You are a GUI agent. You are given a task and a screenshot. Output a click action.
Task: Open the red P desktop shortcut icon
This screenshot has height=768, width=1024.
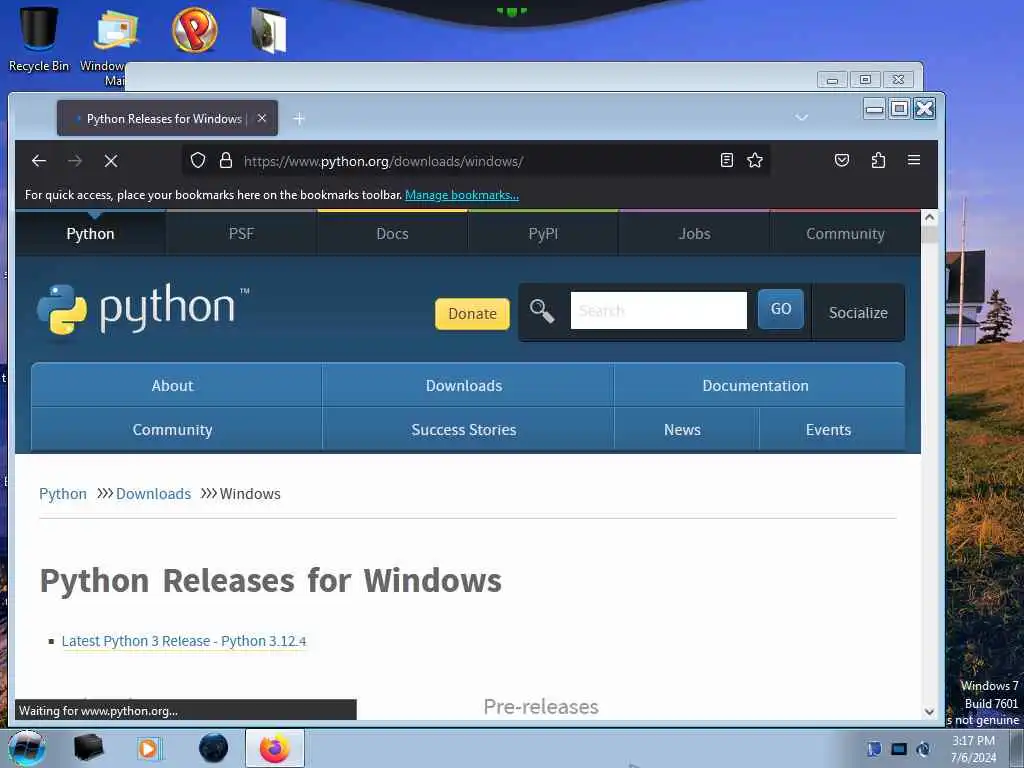[x=195, y=29]
